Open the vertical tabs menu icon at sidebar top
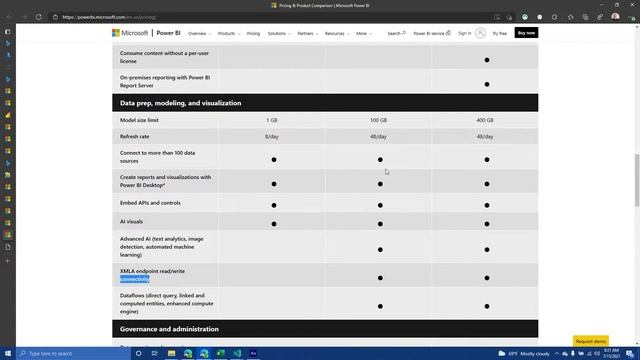Screen dimensions: 640x360 tap(8, 32)
